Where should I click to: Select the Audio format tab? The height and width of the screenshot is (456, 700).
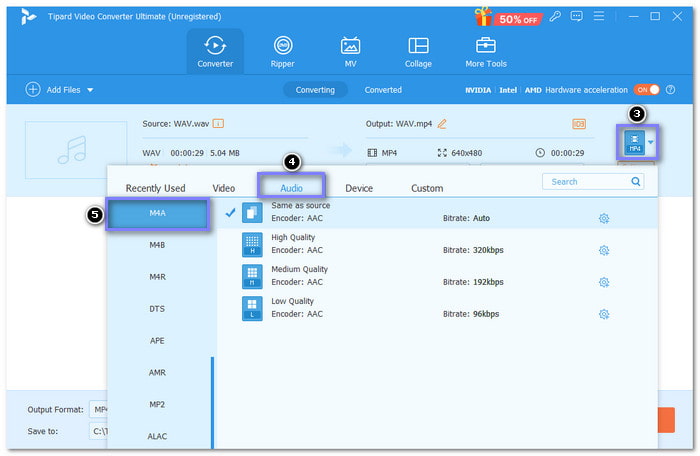click(291, 188)
